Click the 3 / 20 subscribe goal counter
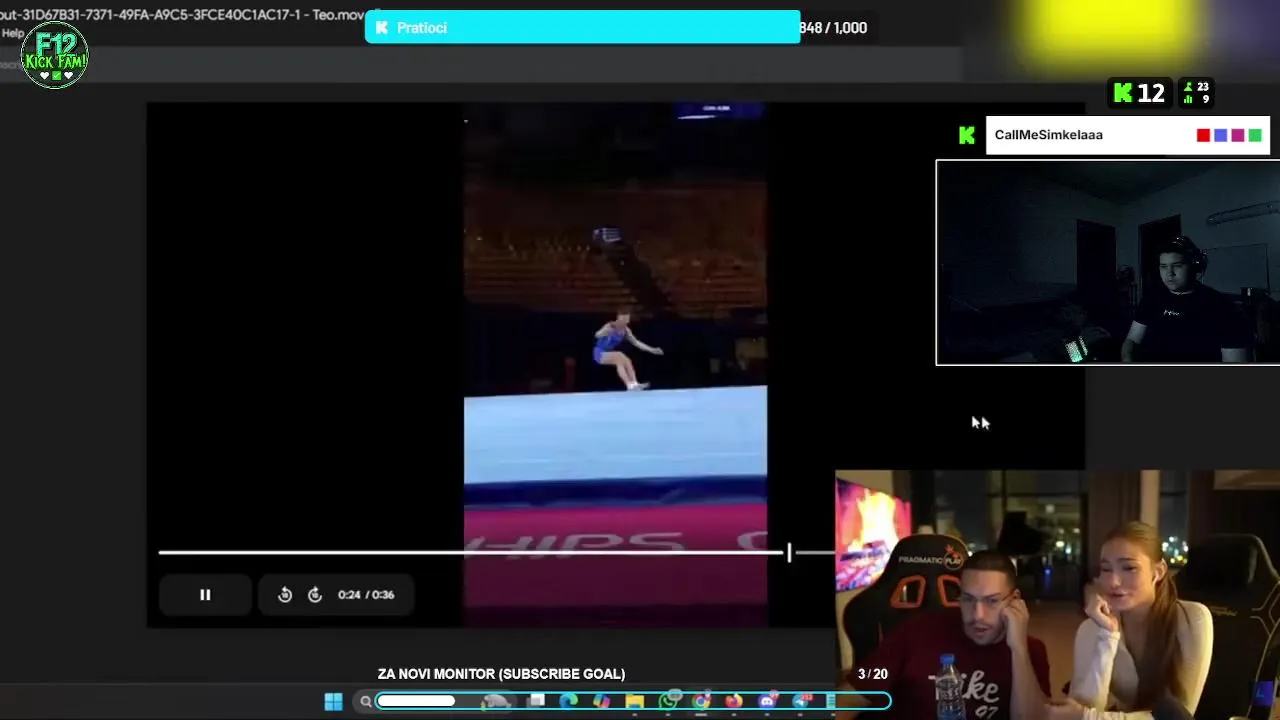This screenshot has width=1280, height=720. point(872,674)
